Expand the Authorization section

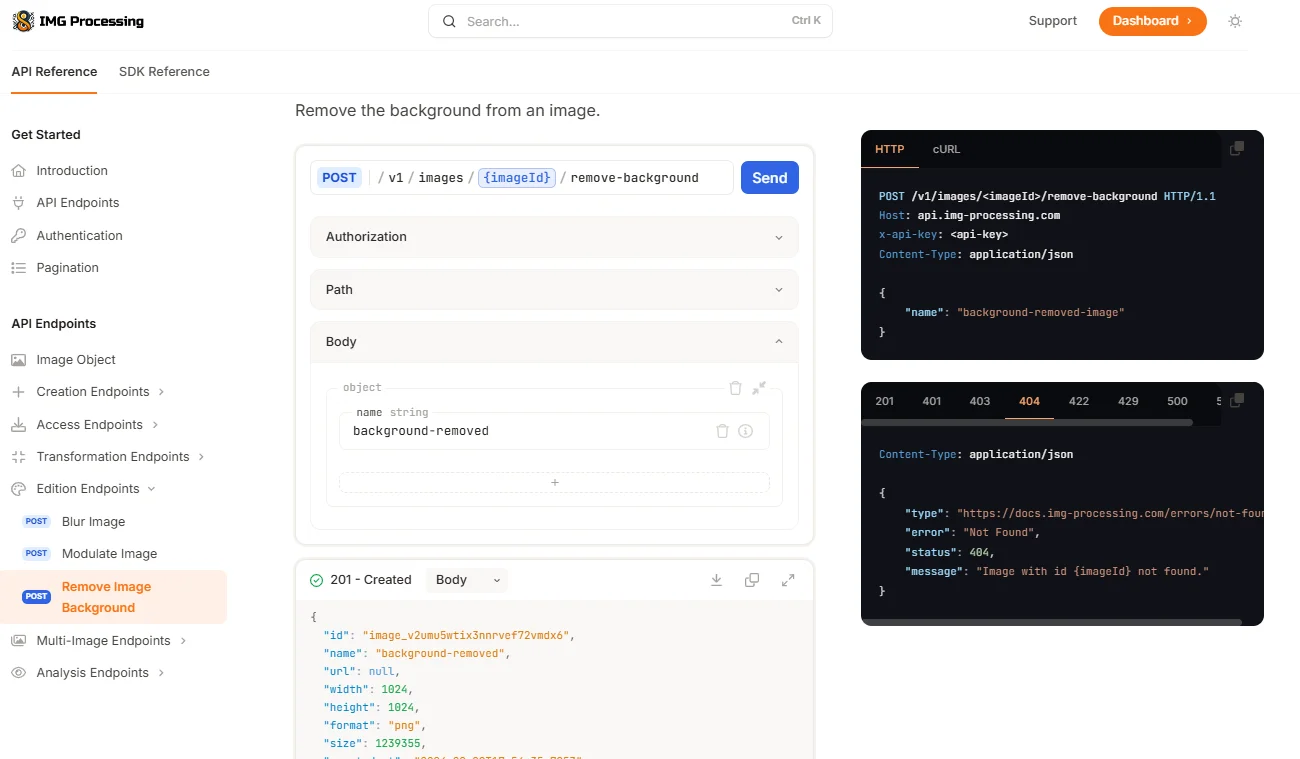(x=554, y=237)
